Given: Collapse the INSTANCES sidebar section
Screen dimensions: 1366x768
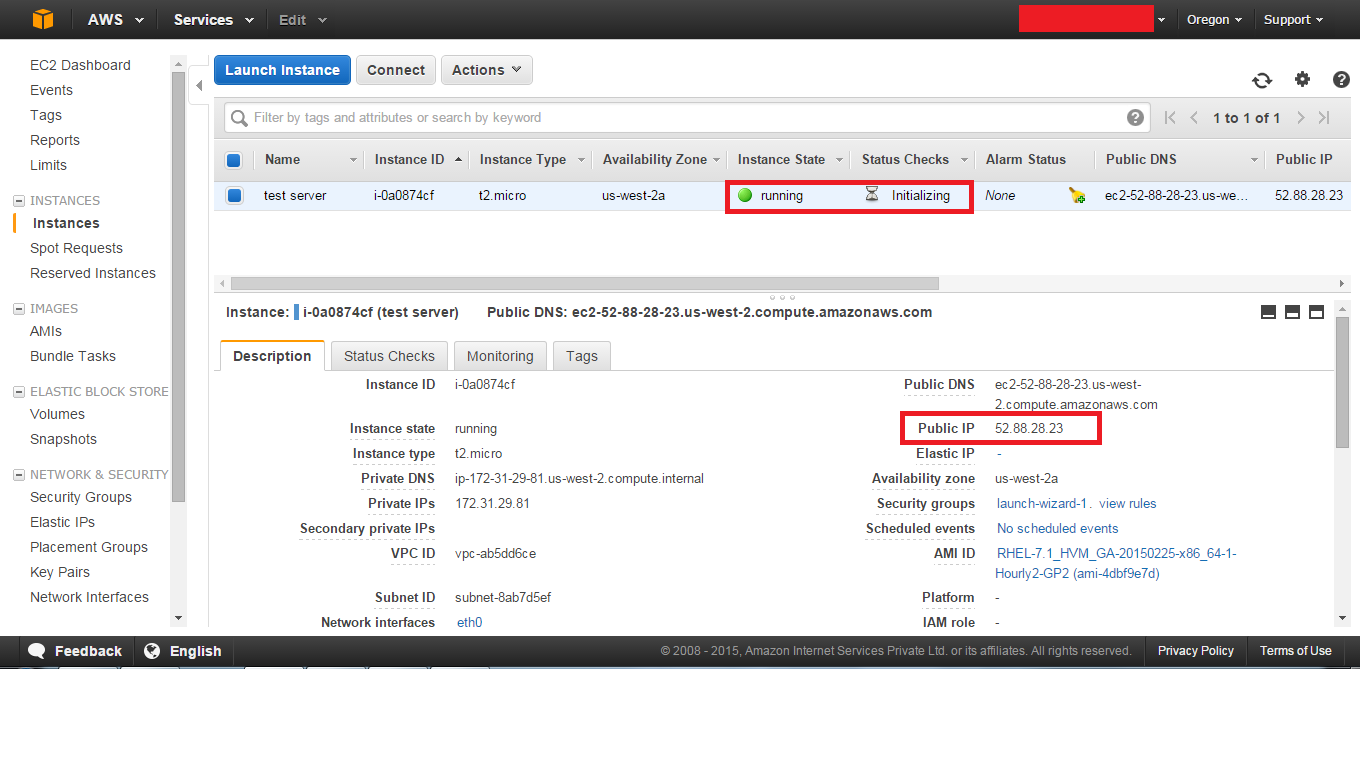Looking at the screenshot, I should pyautogui.click(x=19, y=201).
